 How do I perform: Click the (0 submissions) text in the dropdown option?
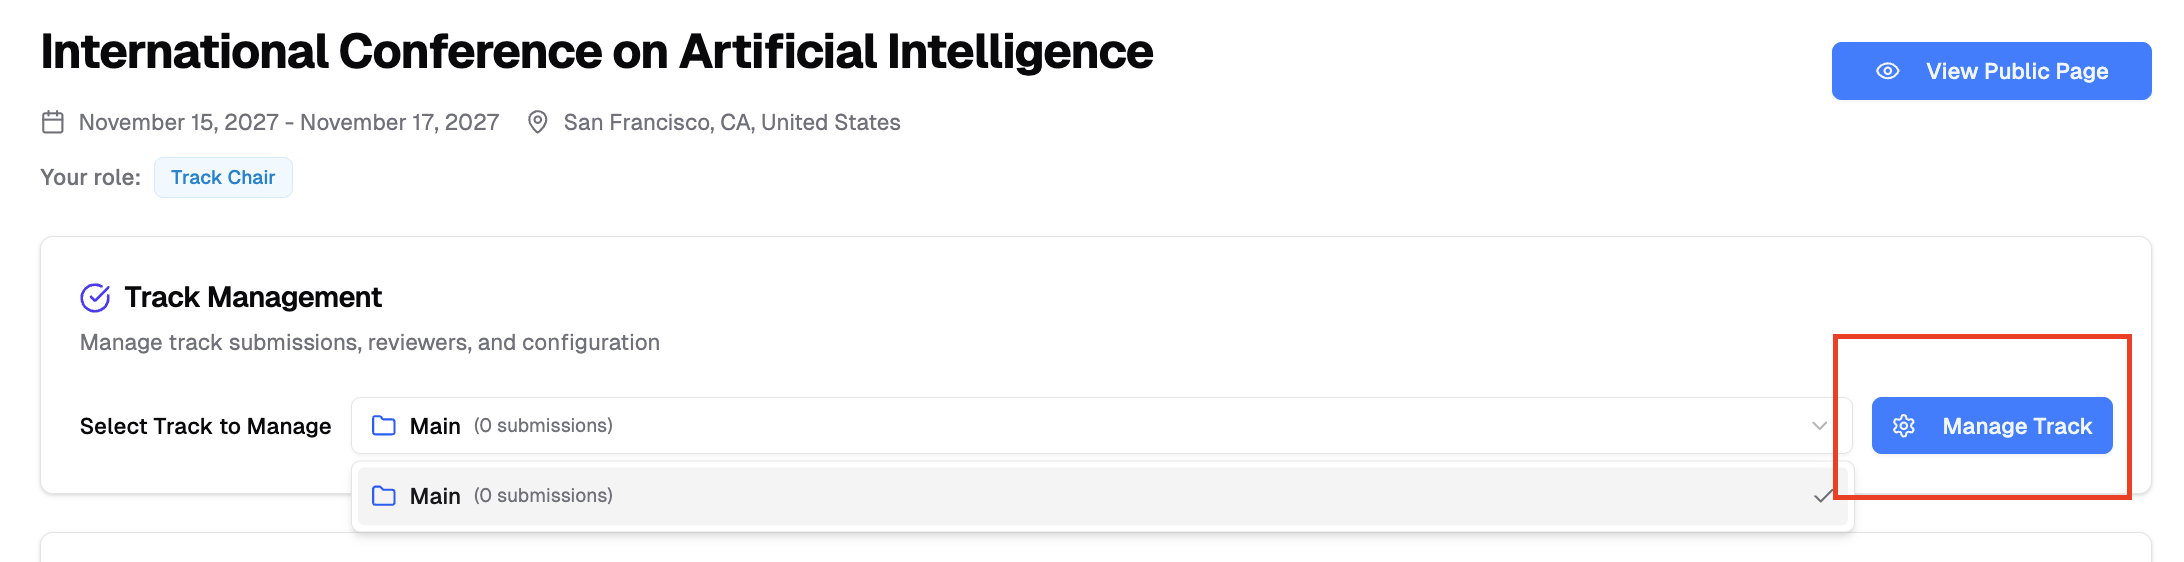[x=543, y=496]
